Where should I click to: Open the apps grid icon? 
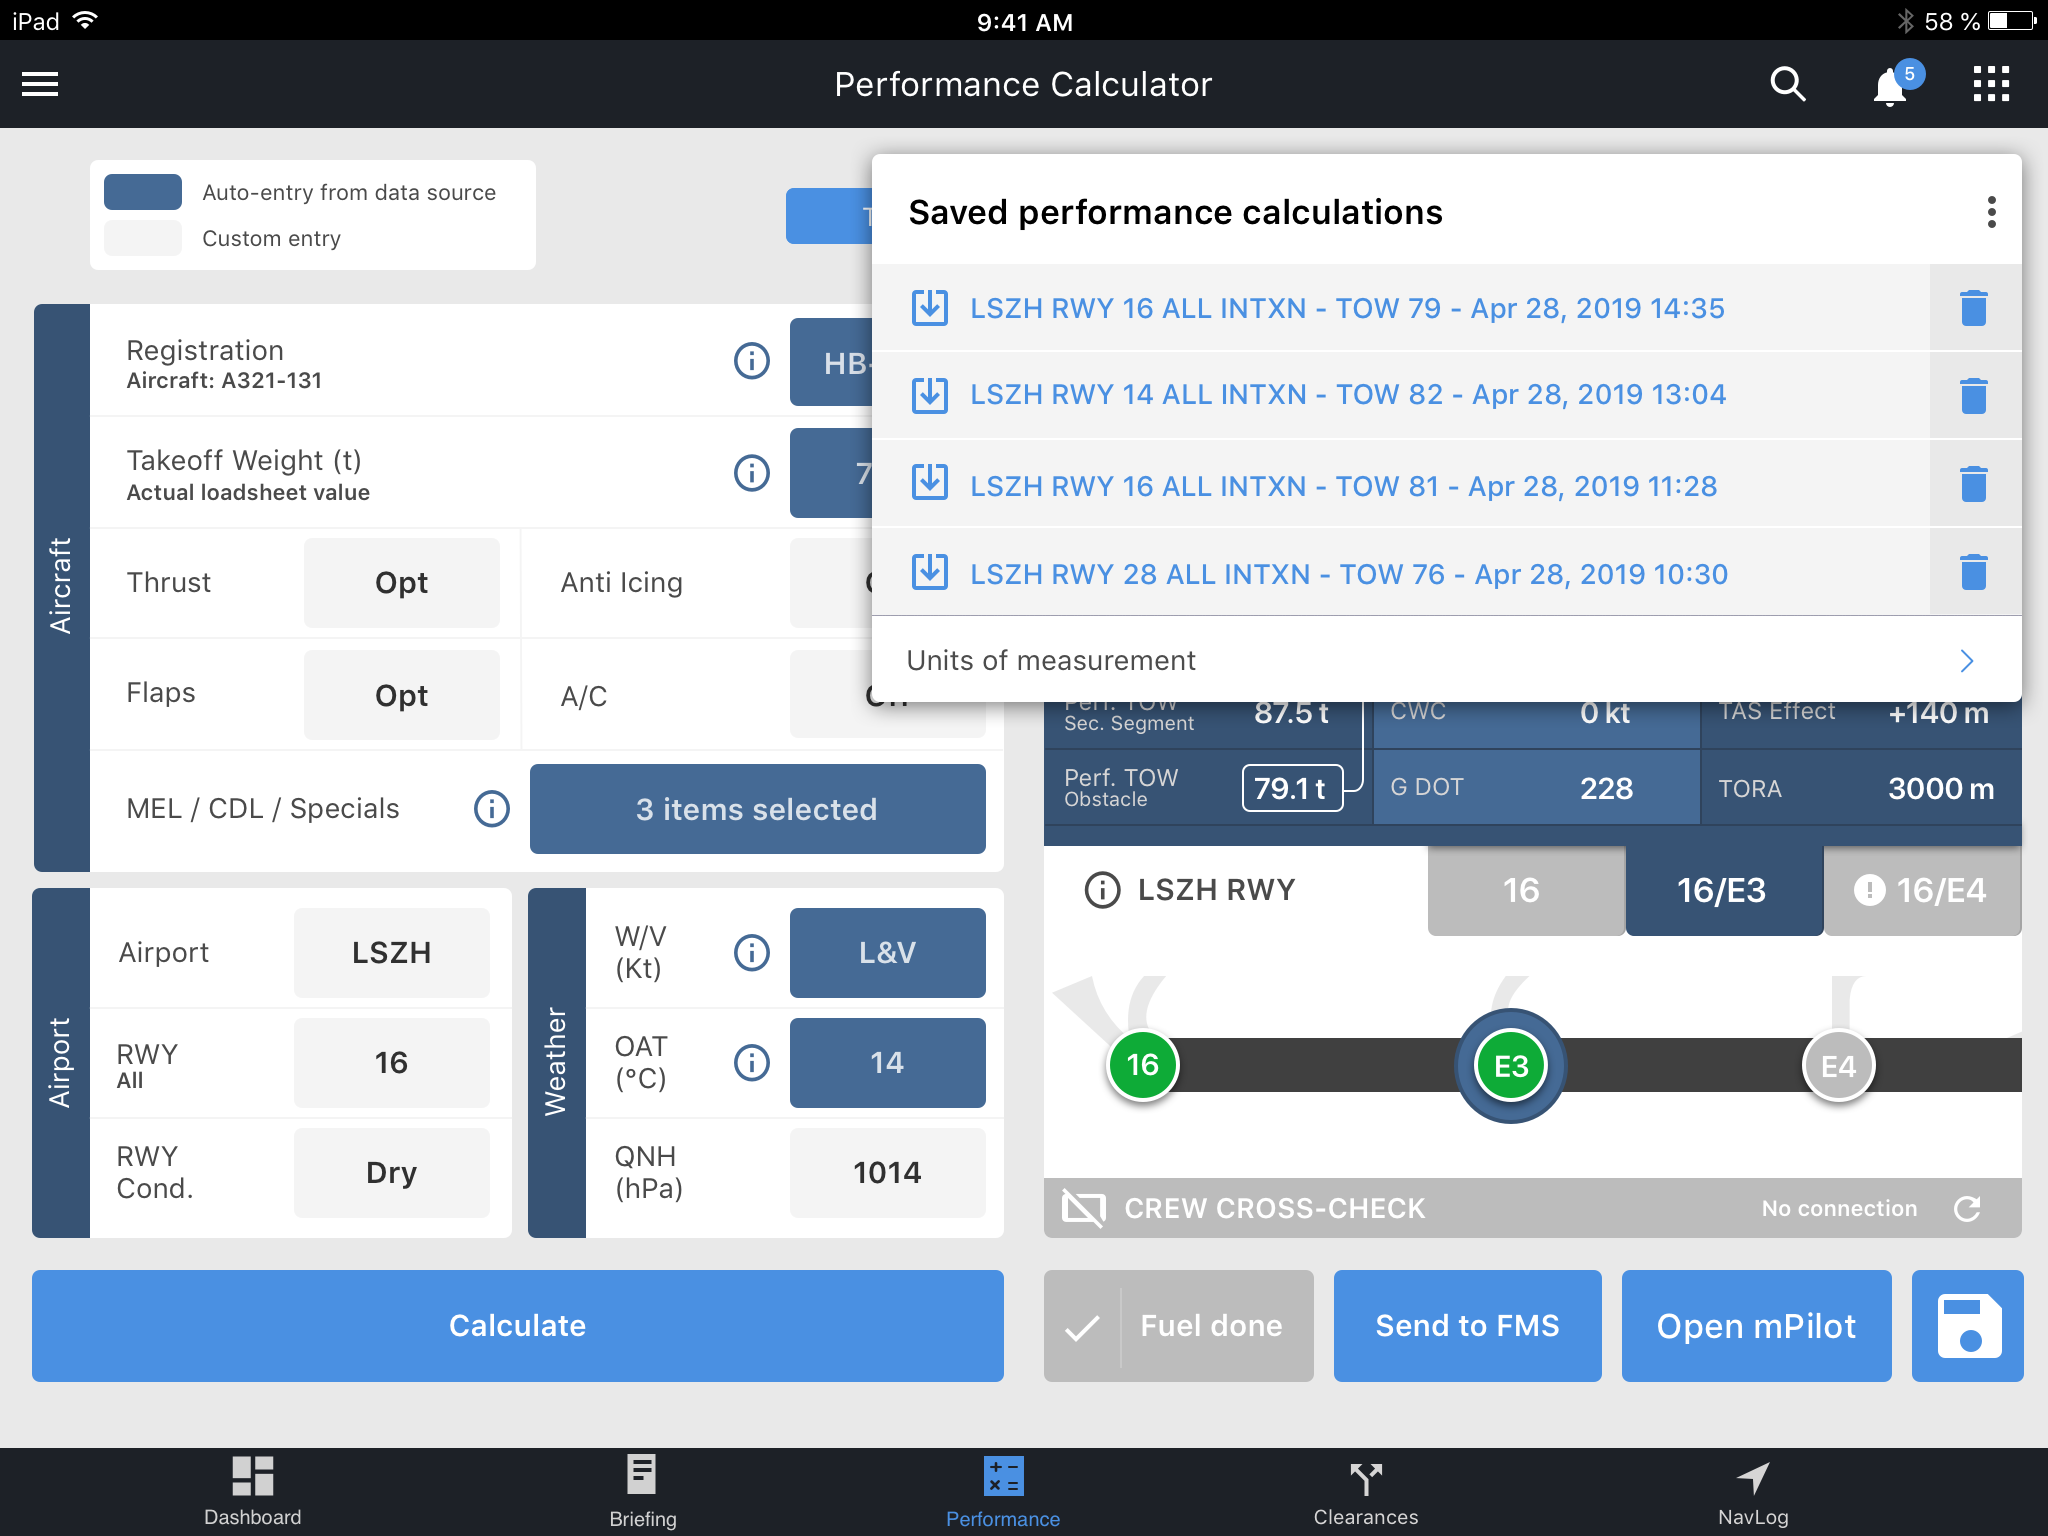(x=1990, y=85)
